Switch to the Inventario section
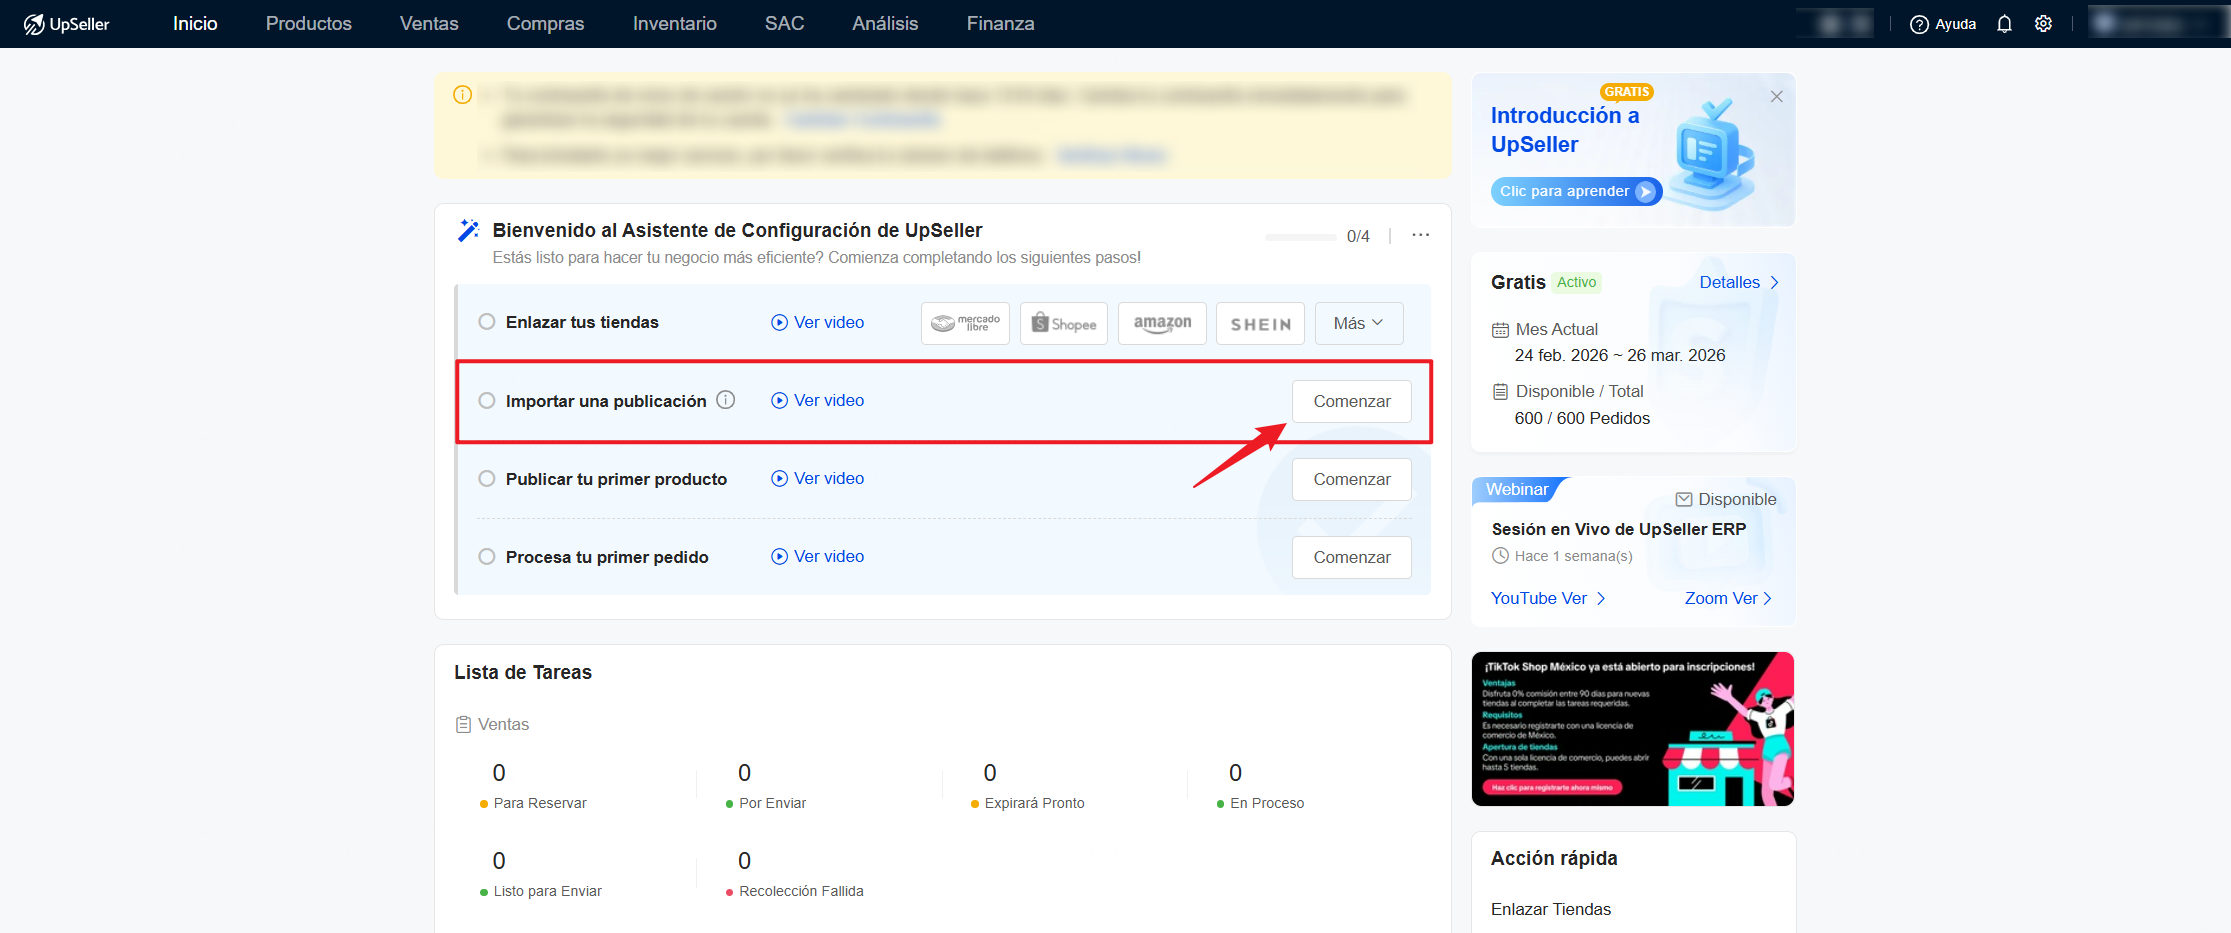 pos(674,23)
